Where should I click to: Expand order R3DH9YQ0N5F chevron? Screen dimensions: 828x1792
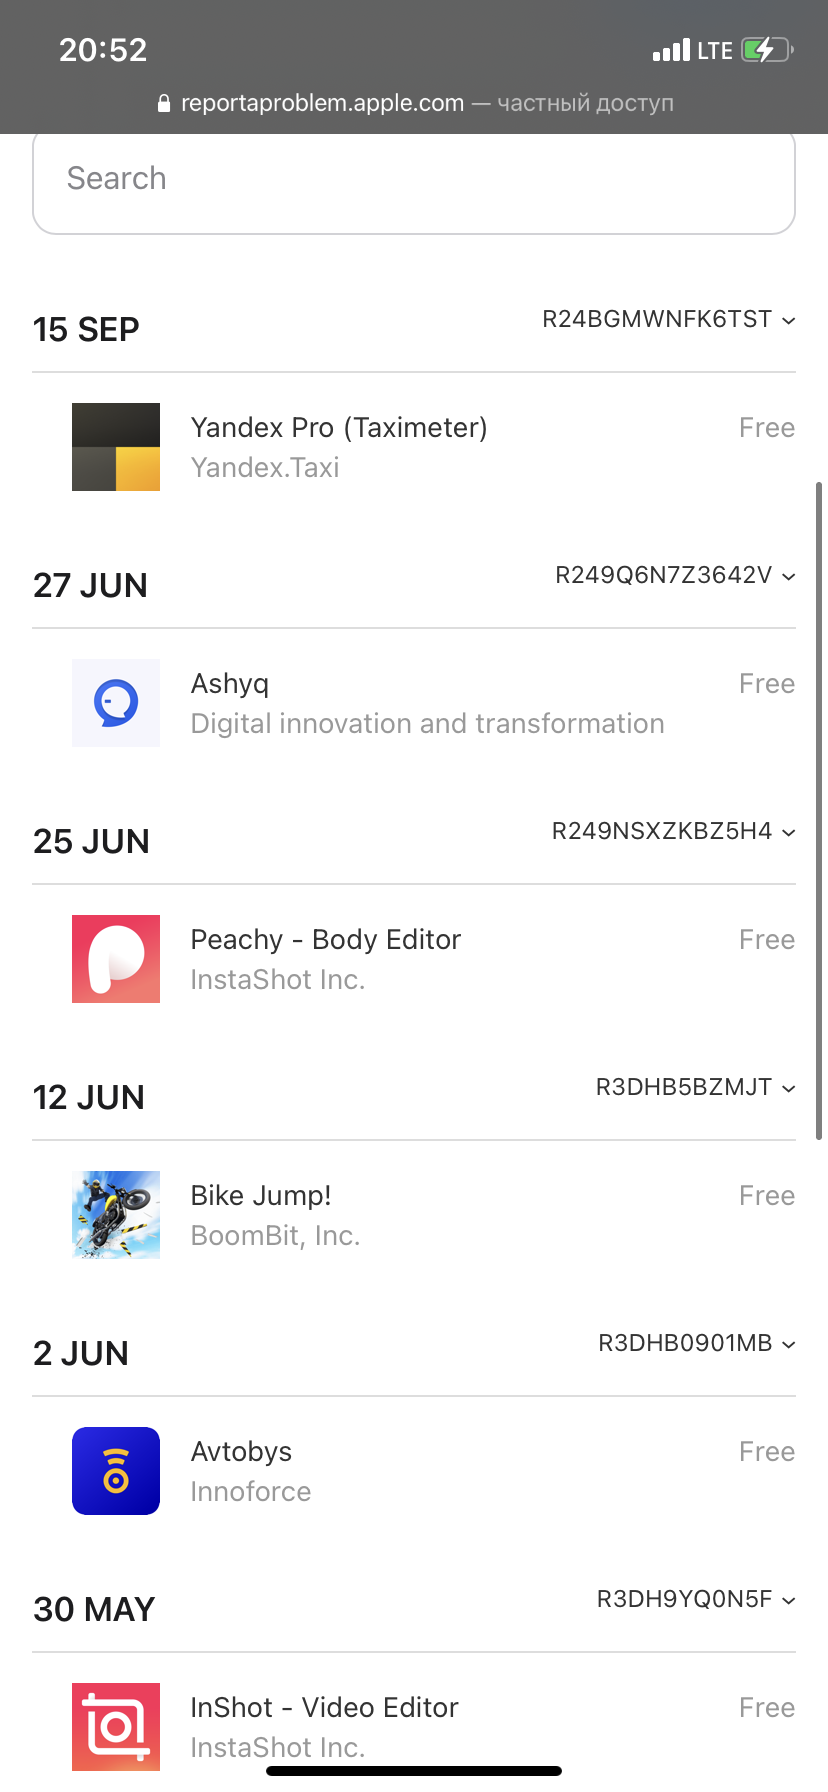coord(789,1600)
